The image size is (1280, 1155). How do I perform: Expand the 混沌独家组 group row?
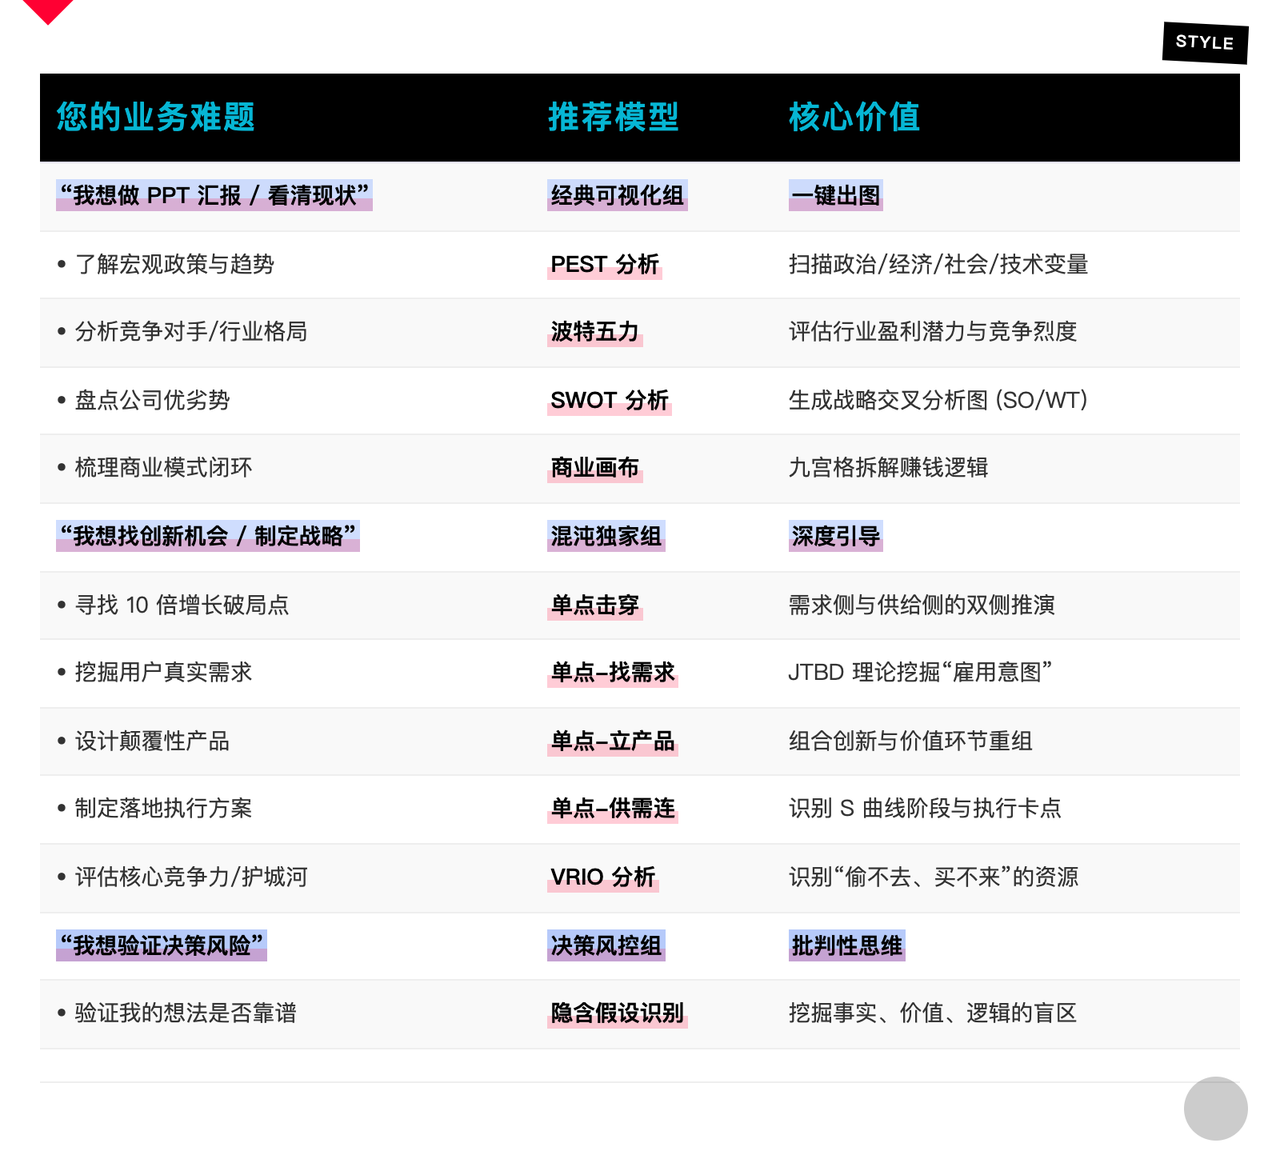(605, 537)
